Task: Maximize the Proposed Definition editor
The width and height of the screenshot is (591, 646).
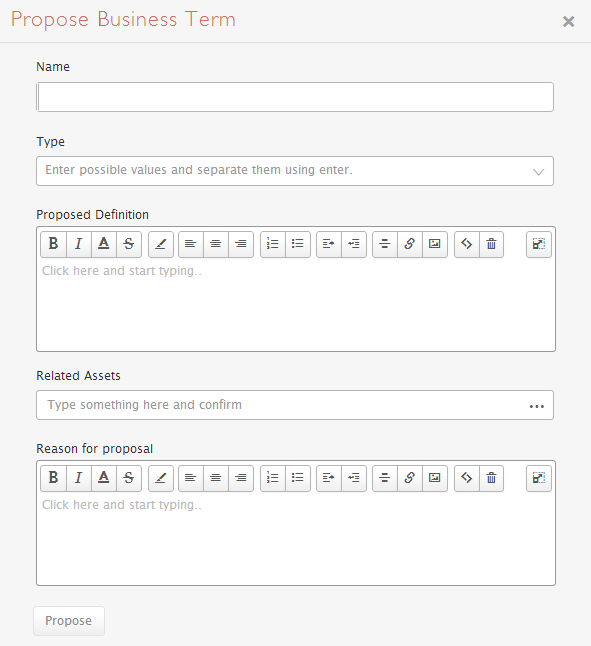Action: (539, 244)
